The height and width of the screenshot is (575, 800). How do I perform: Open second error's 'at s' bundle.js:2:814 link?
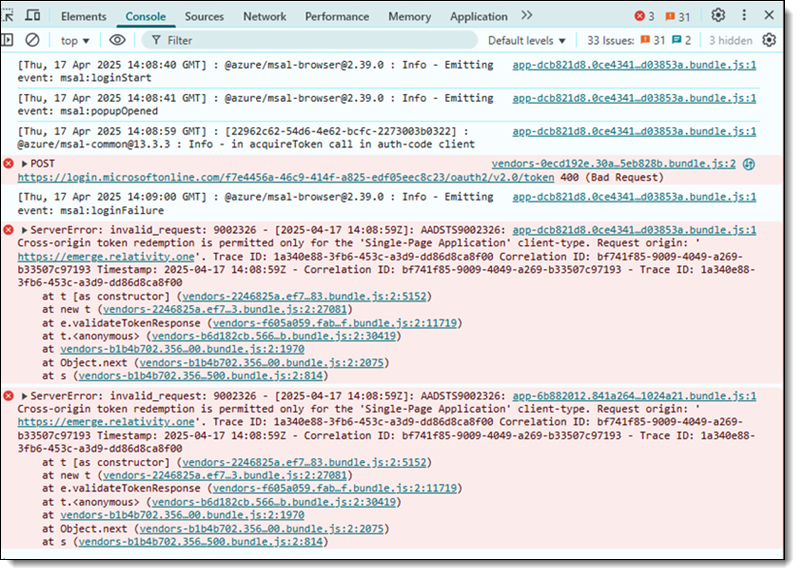[201, 542]
